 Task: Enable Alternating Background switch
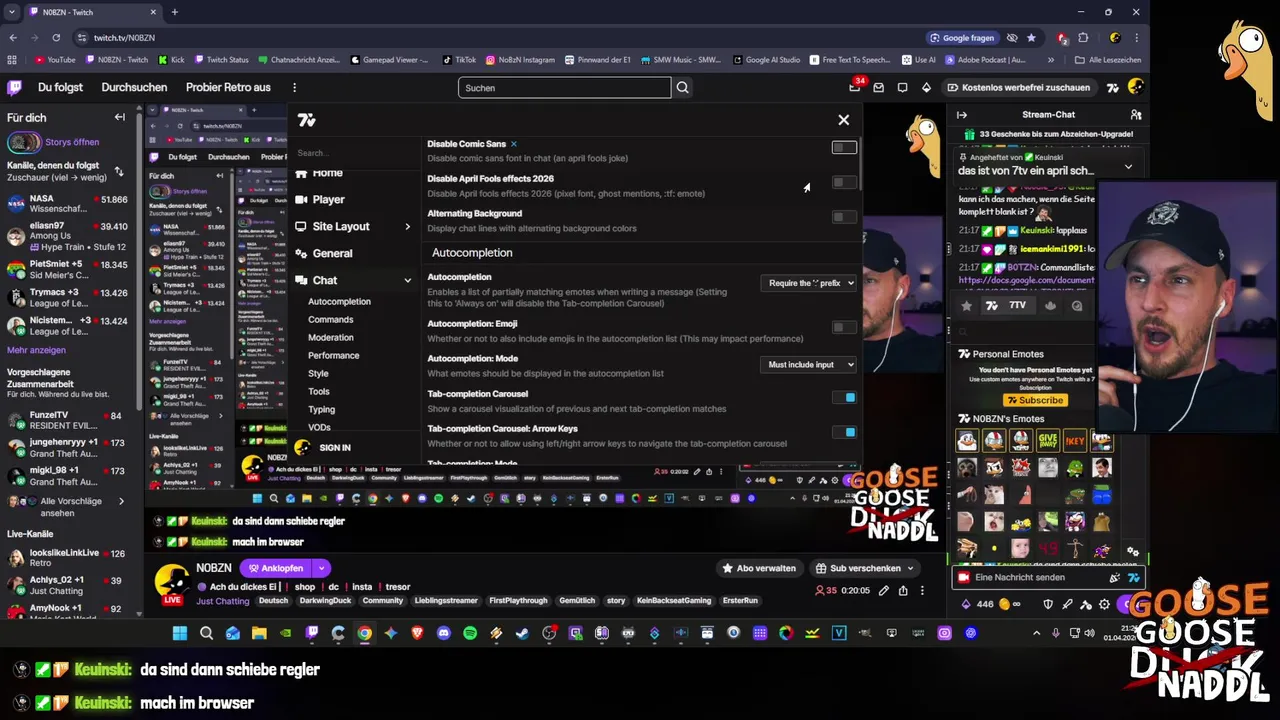tap(844, 217)
